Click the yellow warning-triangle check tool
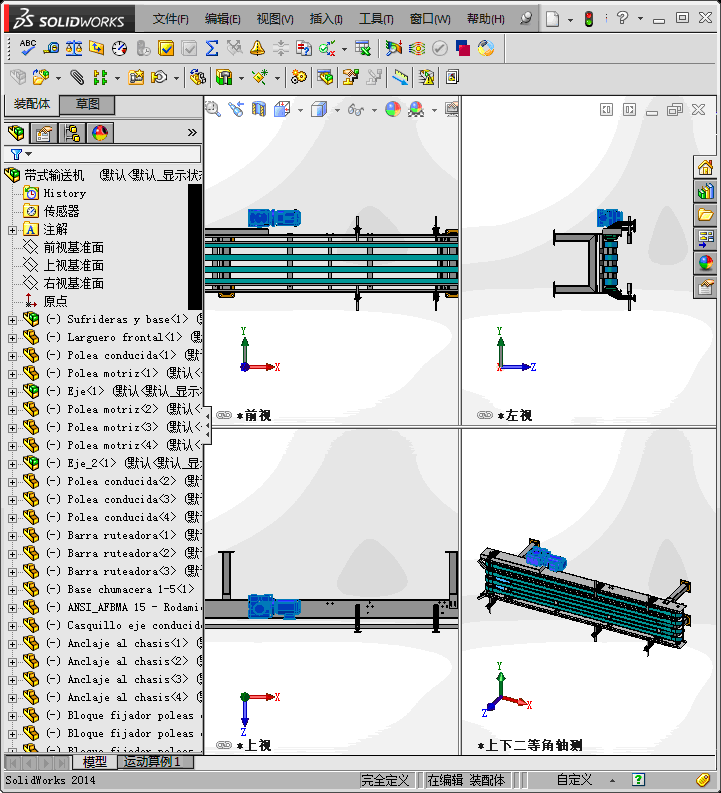This screenshot has width=721, height=793. tap(257, 49)
